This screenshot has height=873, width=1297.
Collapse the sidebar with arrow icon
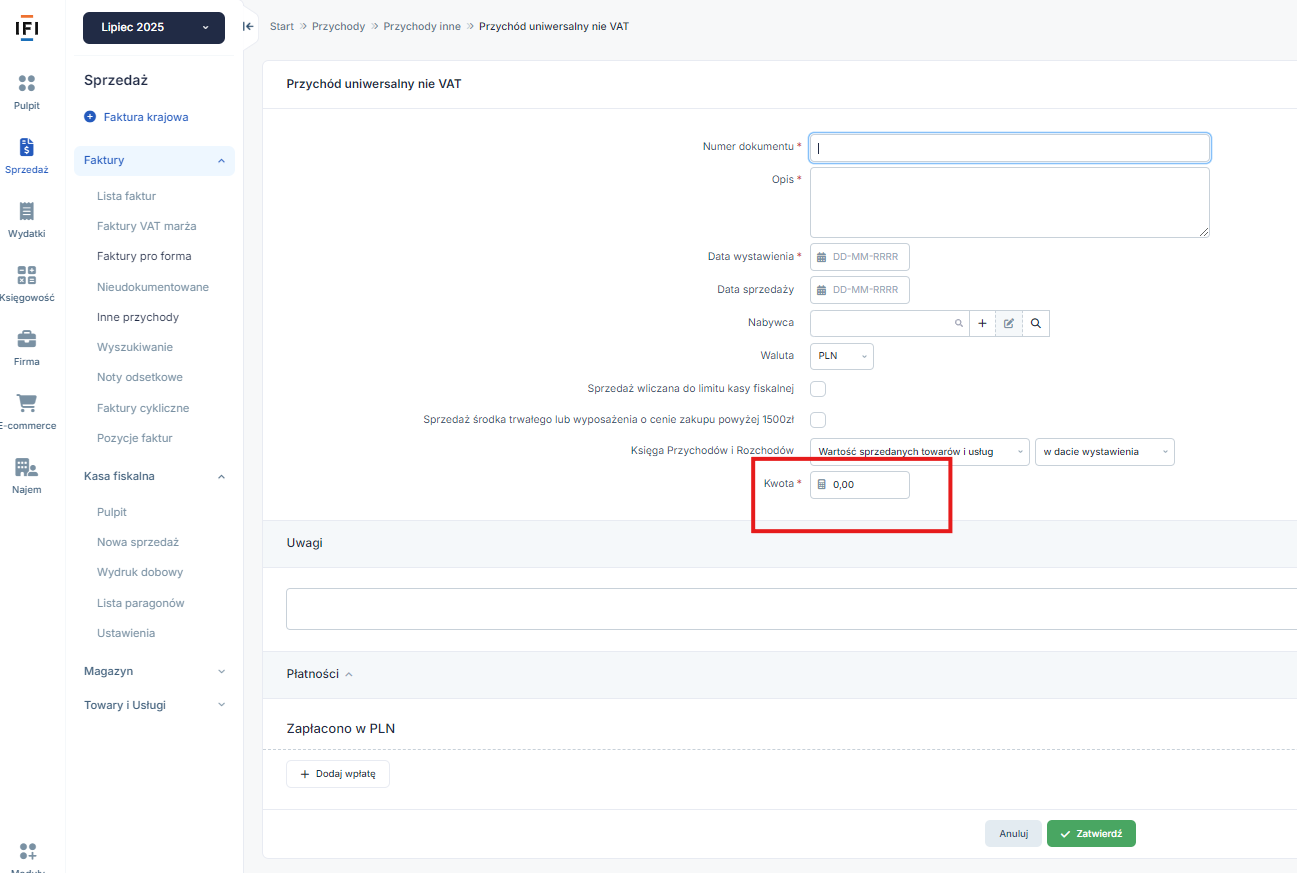click(247, 26)
